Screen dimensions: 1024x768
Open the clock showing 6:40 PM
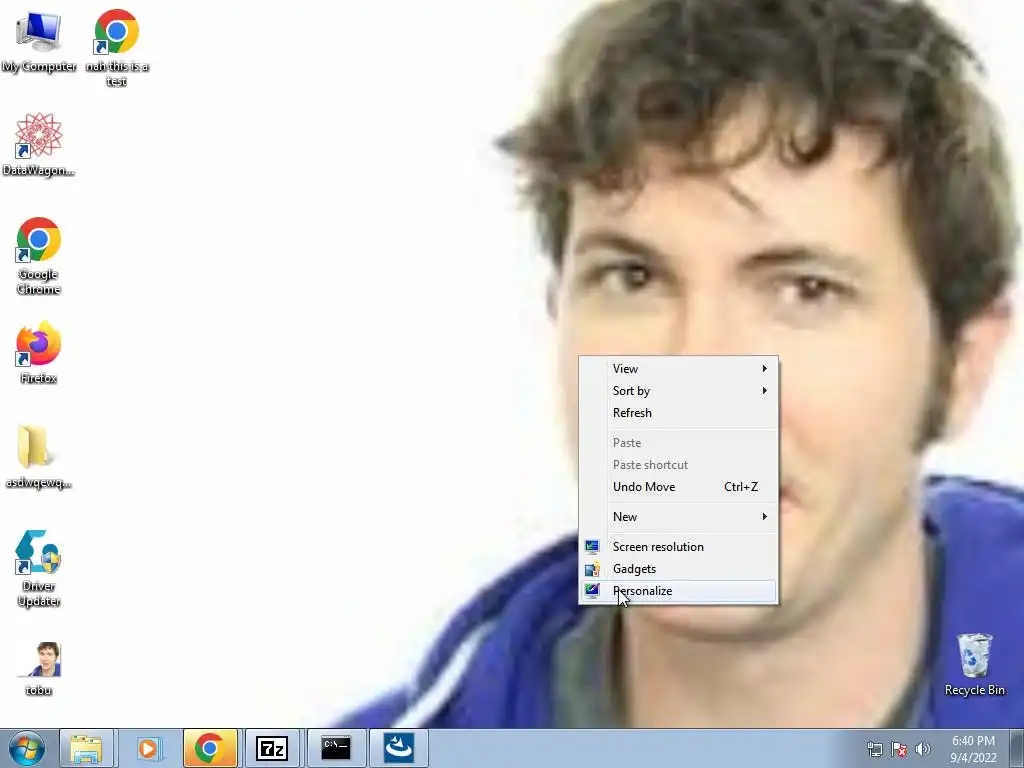coord(973,749)
